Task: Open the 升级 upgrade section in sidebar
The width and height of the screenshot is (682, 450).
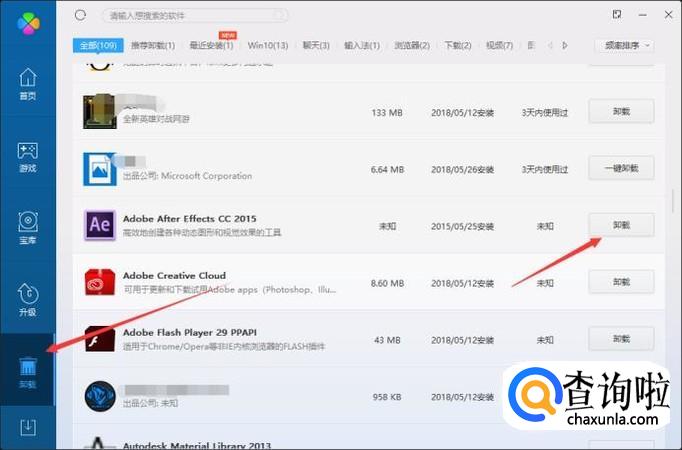Action: point(27,300)
